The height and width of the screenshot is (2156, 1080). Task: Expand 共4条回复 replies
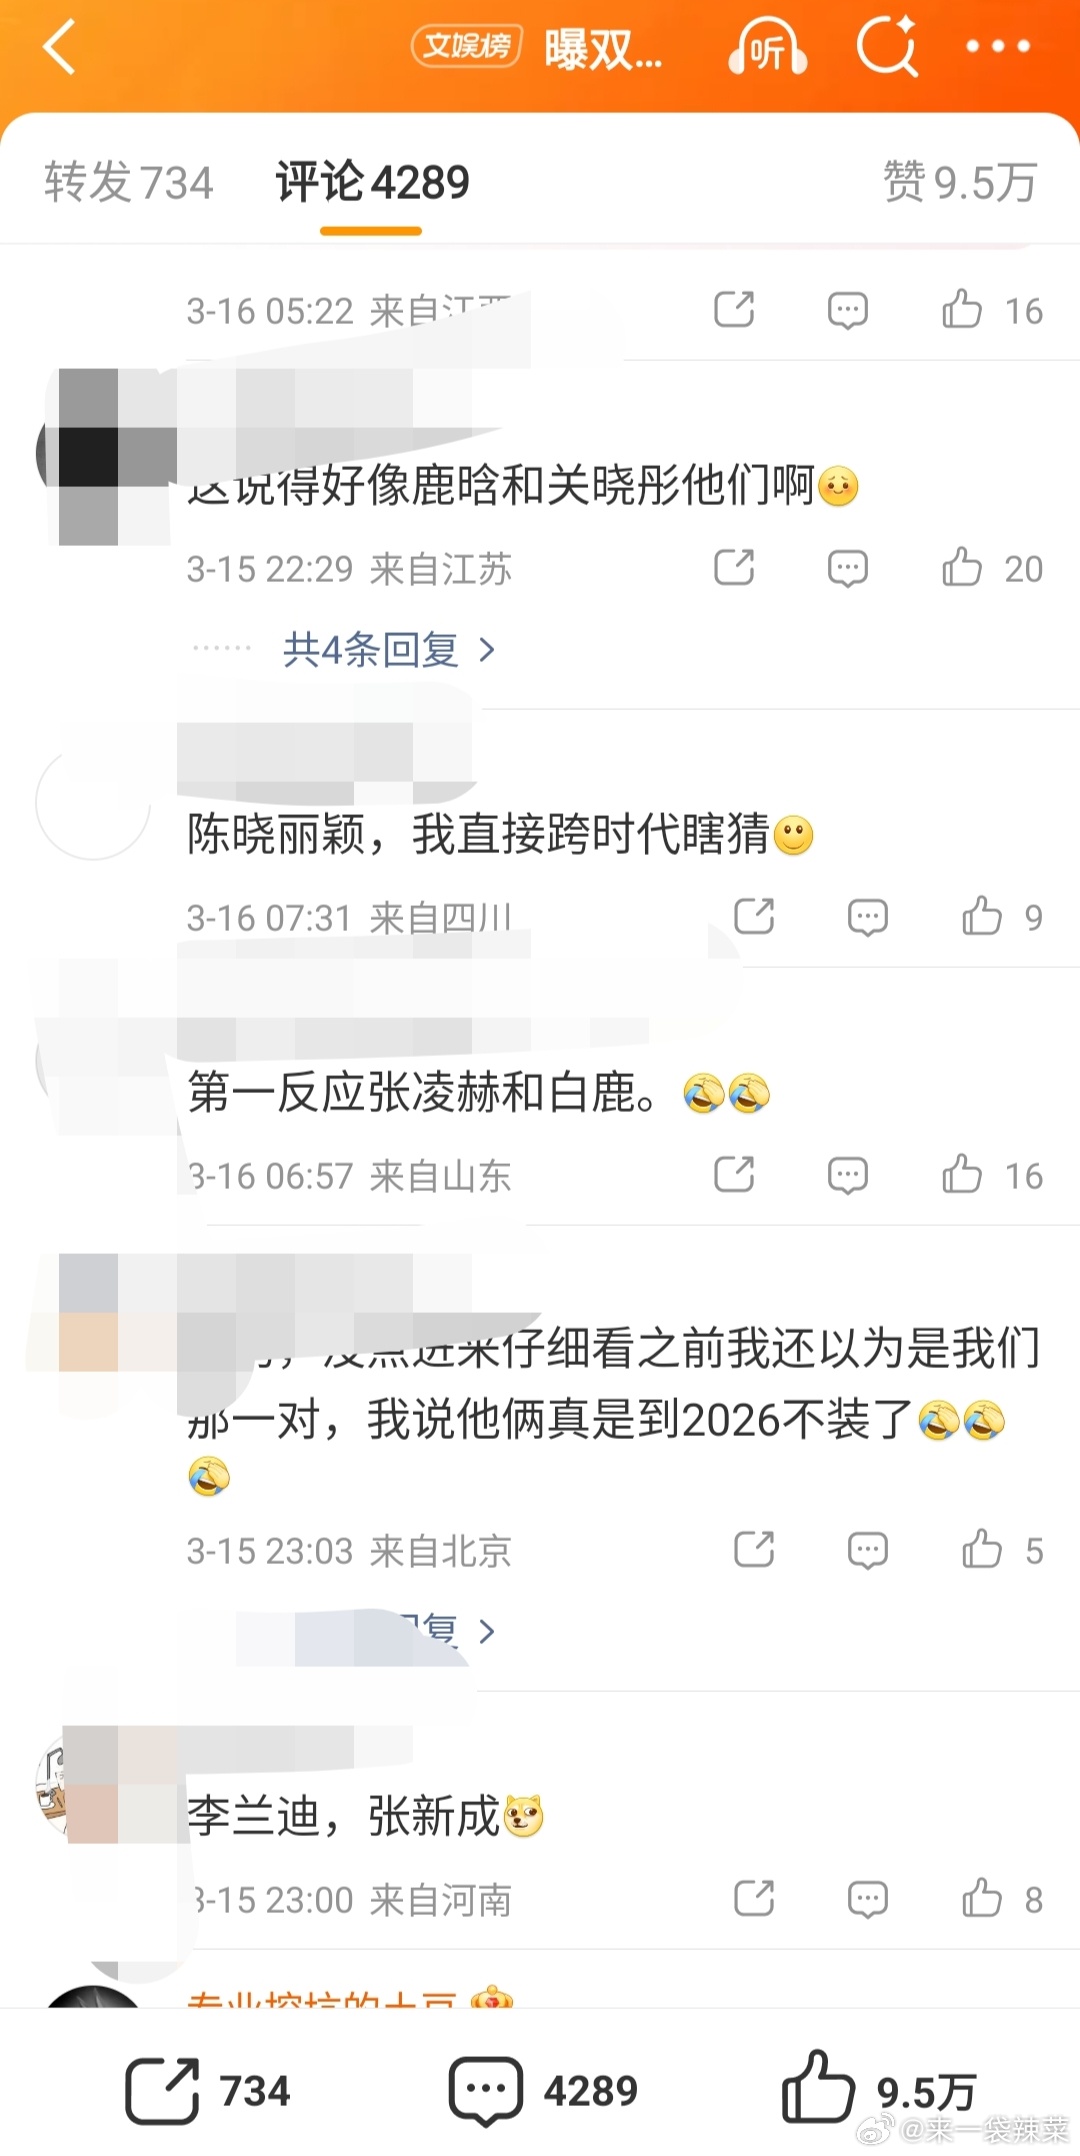pyautogui.click(x=389, y=650)
